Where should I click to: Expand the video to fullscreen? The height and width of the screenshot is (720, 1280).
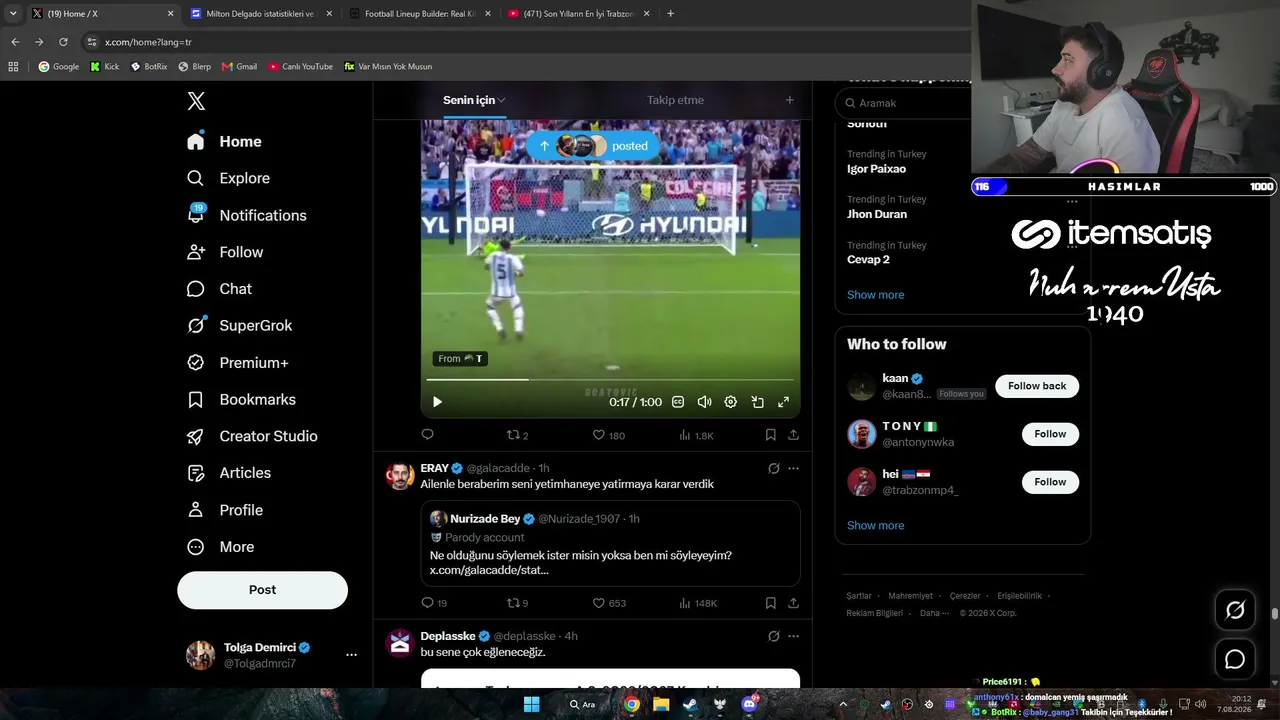pyautogui.click(x=784, y=402)
